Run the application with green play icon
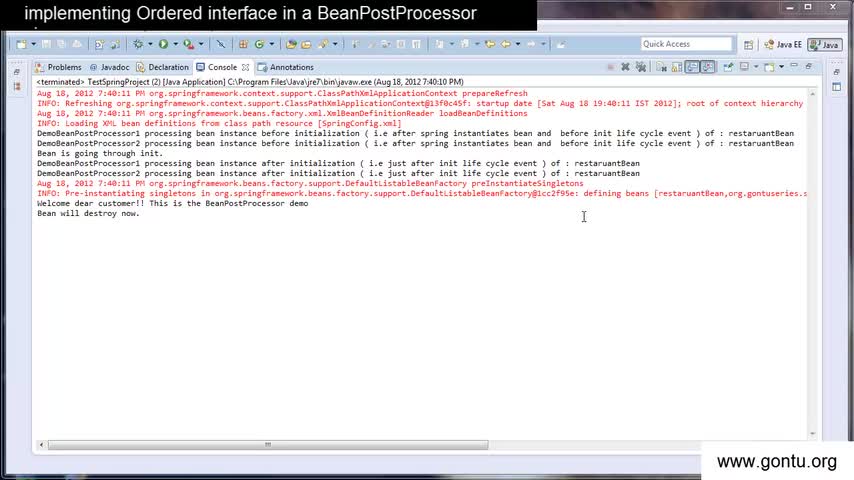 coord(163,44)
